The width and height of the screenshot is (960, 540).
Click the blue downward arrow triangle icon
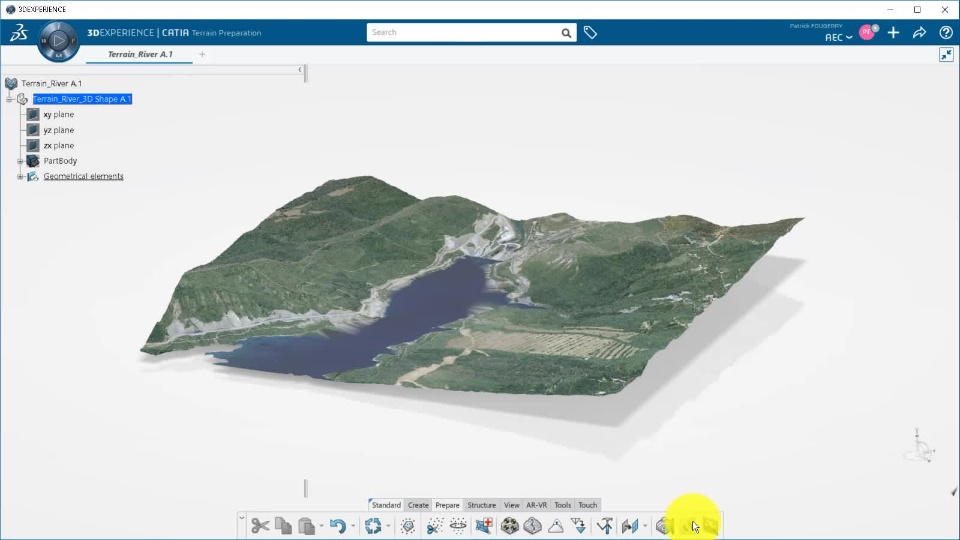tap(579, 525)
